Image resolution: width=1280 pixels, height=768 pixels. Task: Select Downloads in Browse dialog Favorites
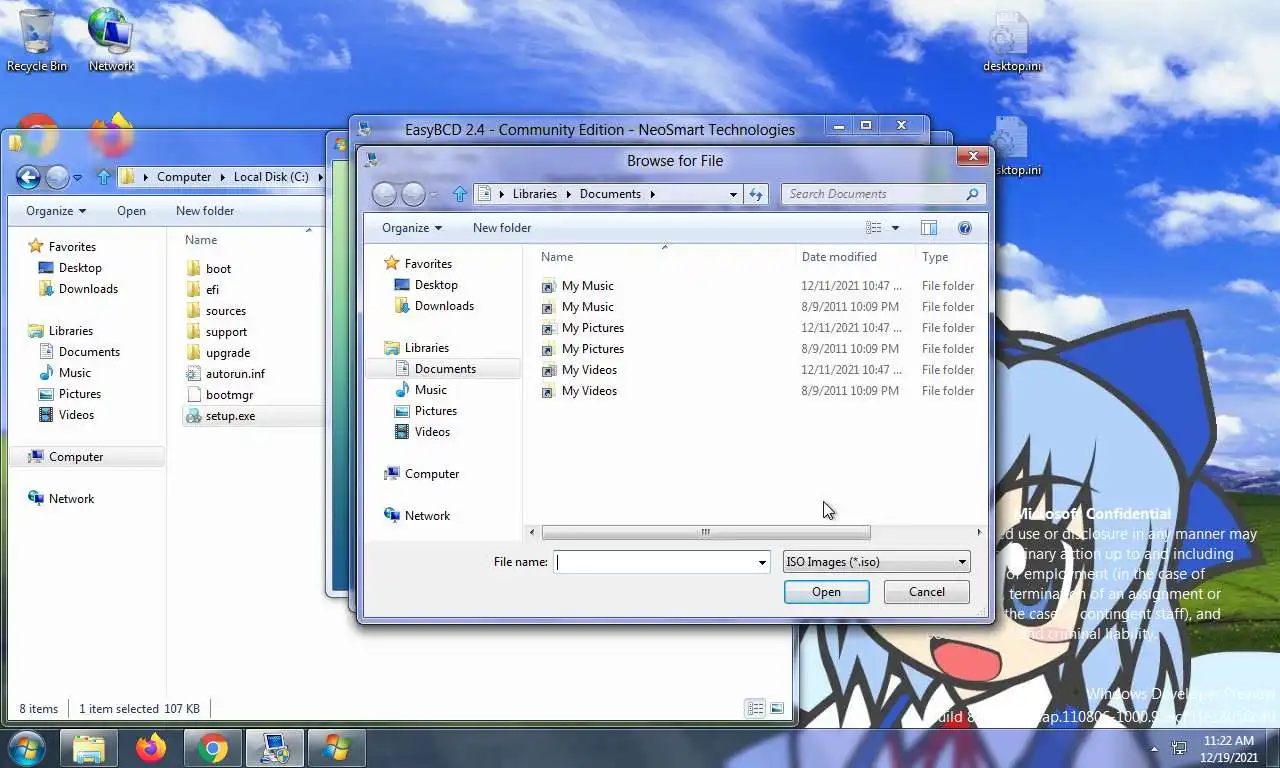[444, 306]
